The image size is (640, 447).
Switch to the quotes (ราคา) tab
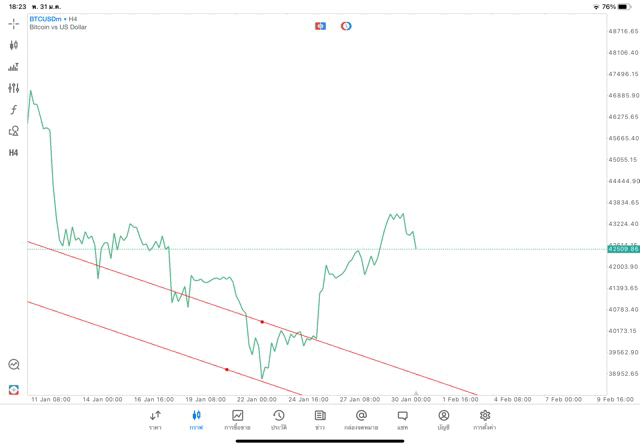[x=155, y=419]
